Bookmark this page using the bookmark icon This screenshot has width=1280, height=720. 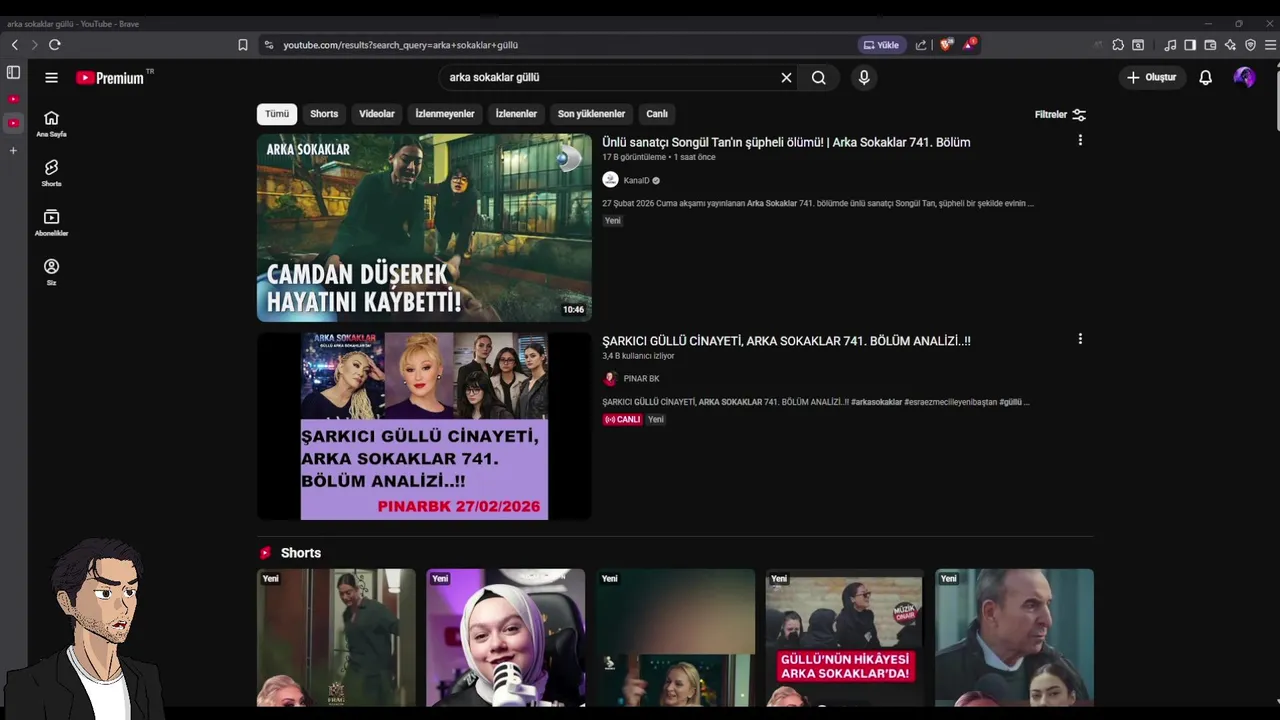click(x=243, y=45)
